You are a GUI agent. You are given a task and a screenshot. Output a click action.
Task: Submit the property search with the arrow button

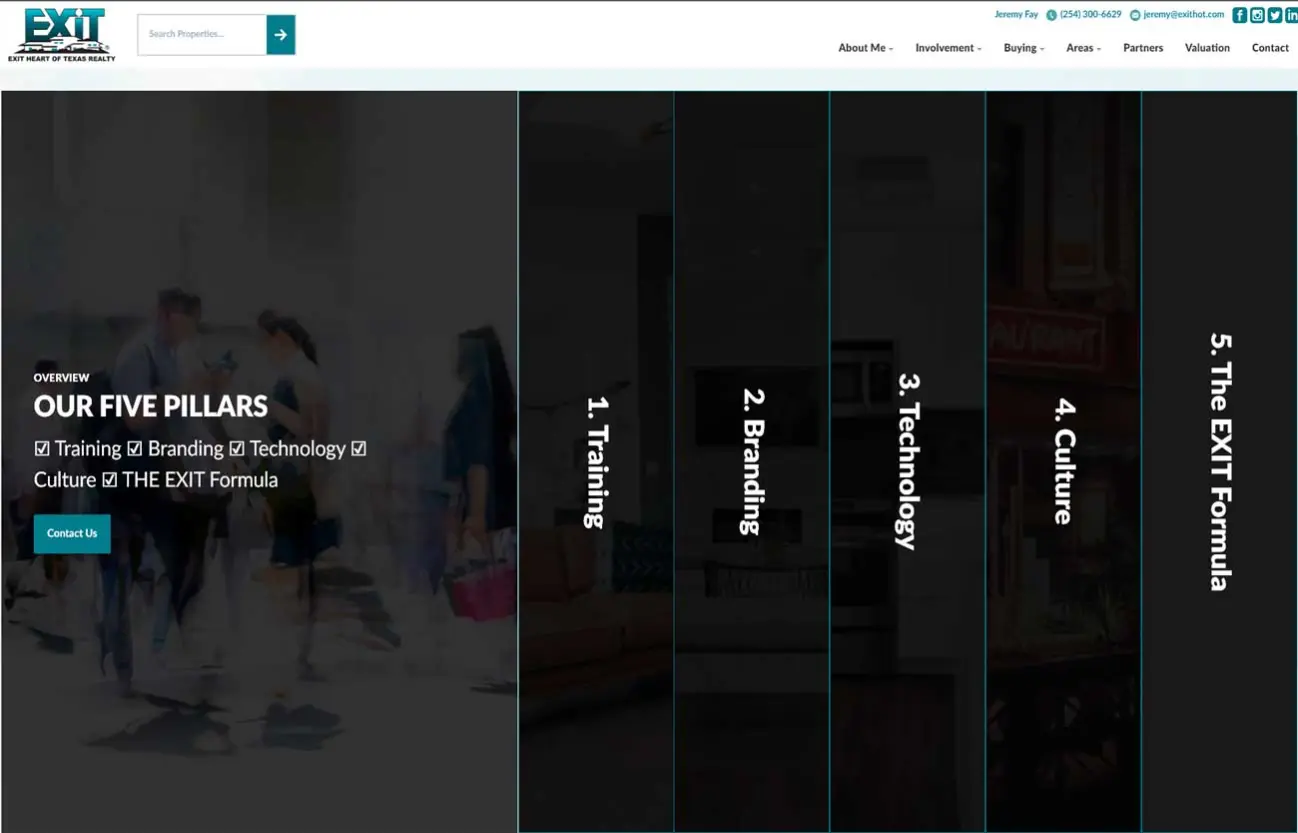tap(281, 35)
